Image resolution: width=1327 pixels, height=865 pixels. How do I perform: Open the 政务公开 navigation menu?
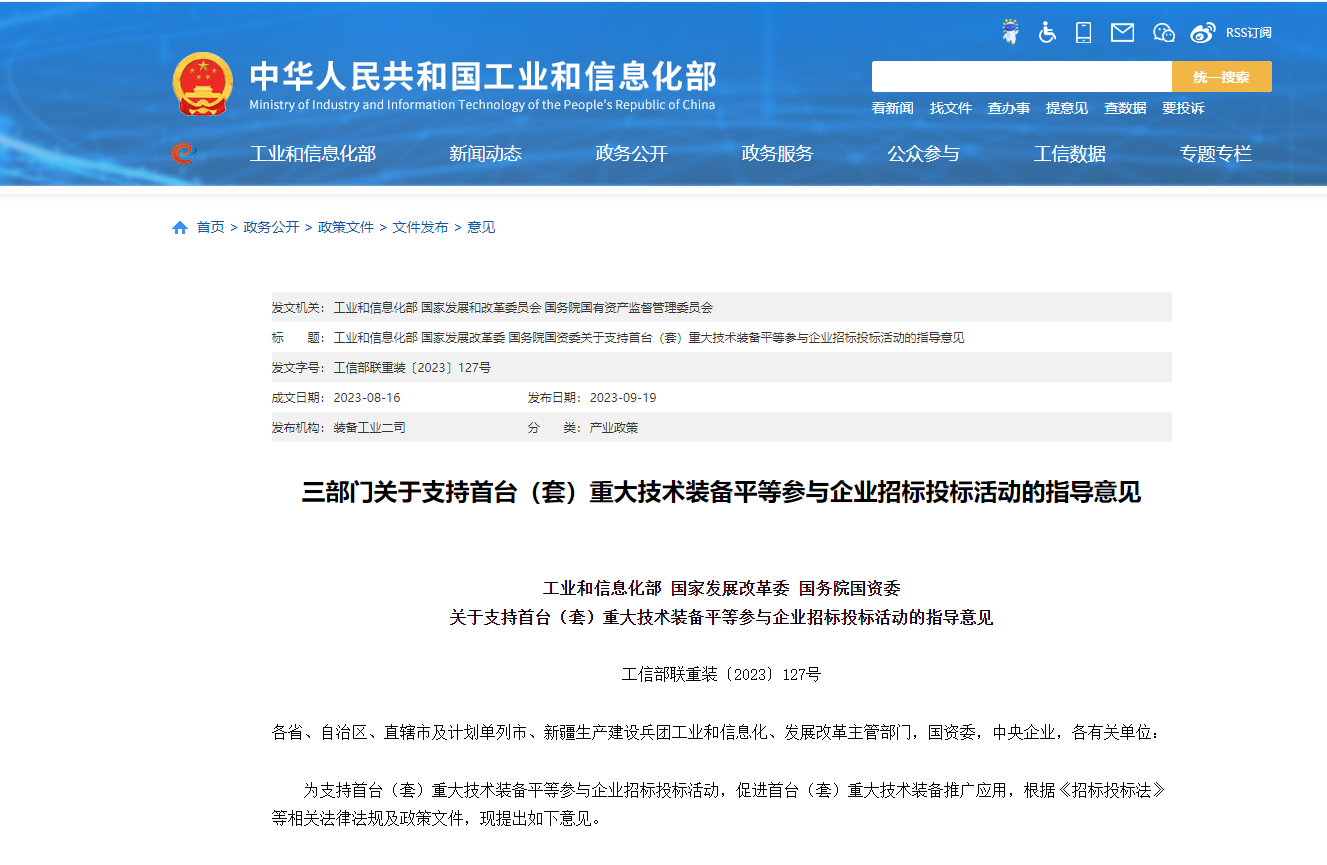[631, 154]
